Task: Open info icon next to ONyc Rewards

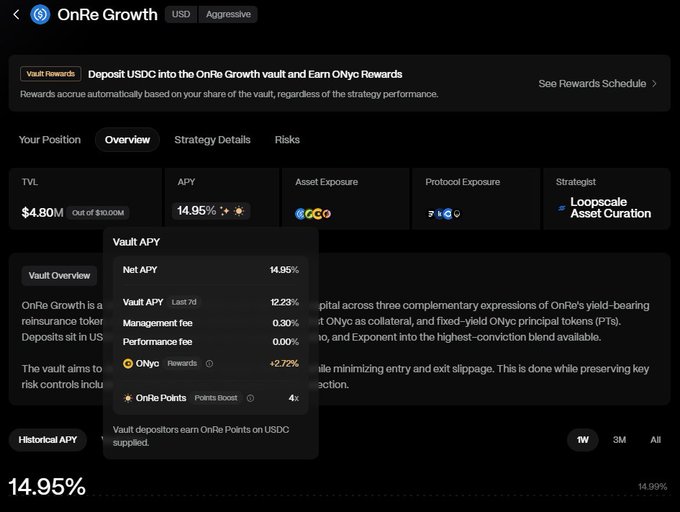Action: 209,363
